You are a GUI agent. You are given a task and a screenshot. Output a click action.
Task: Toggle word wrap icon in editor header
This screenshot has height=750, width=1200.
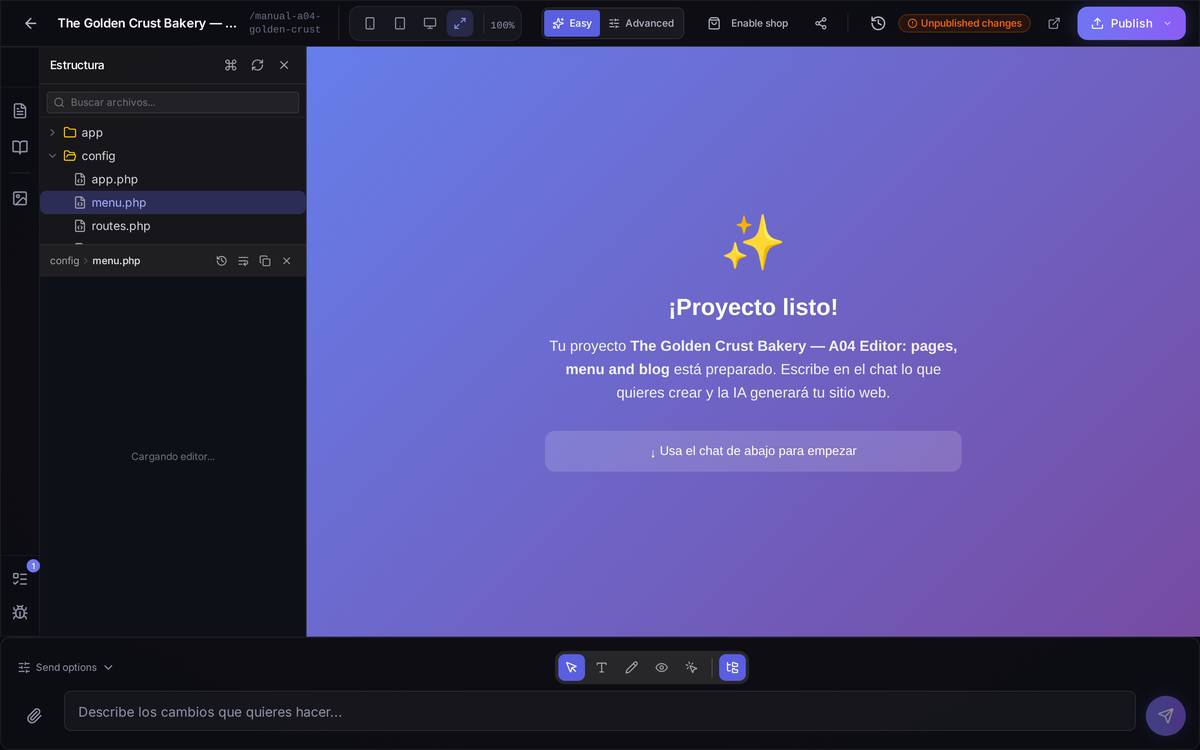243,261
